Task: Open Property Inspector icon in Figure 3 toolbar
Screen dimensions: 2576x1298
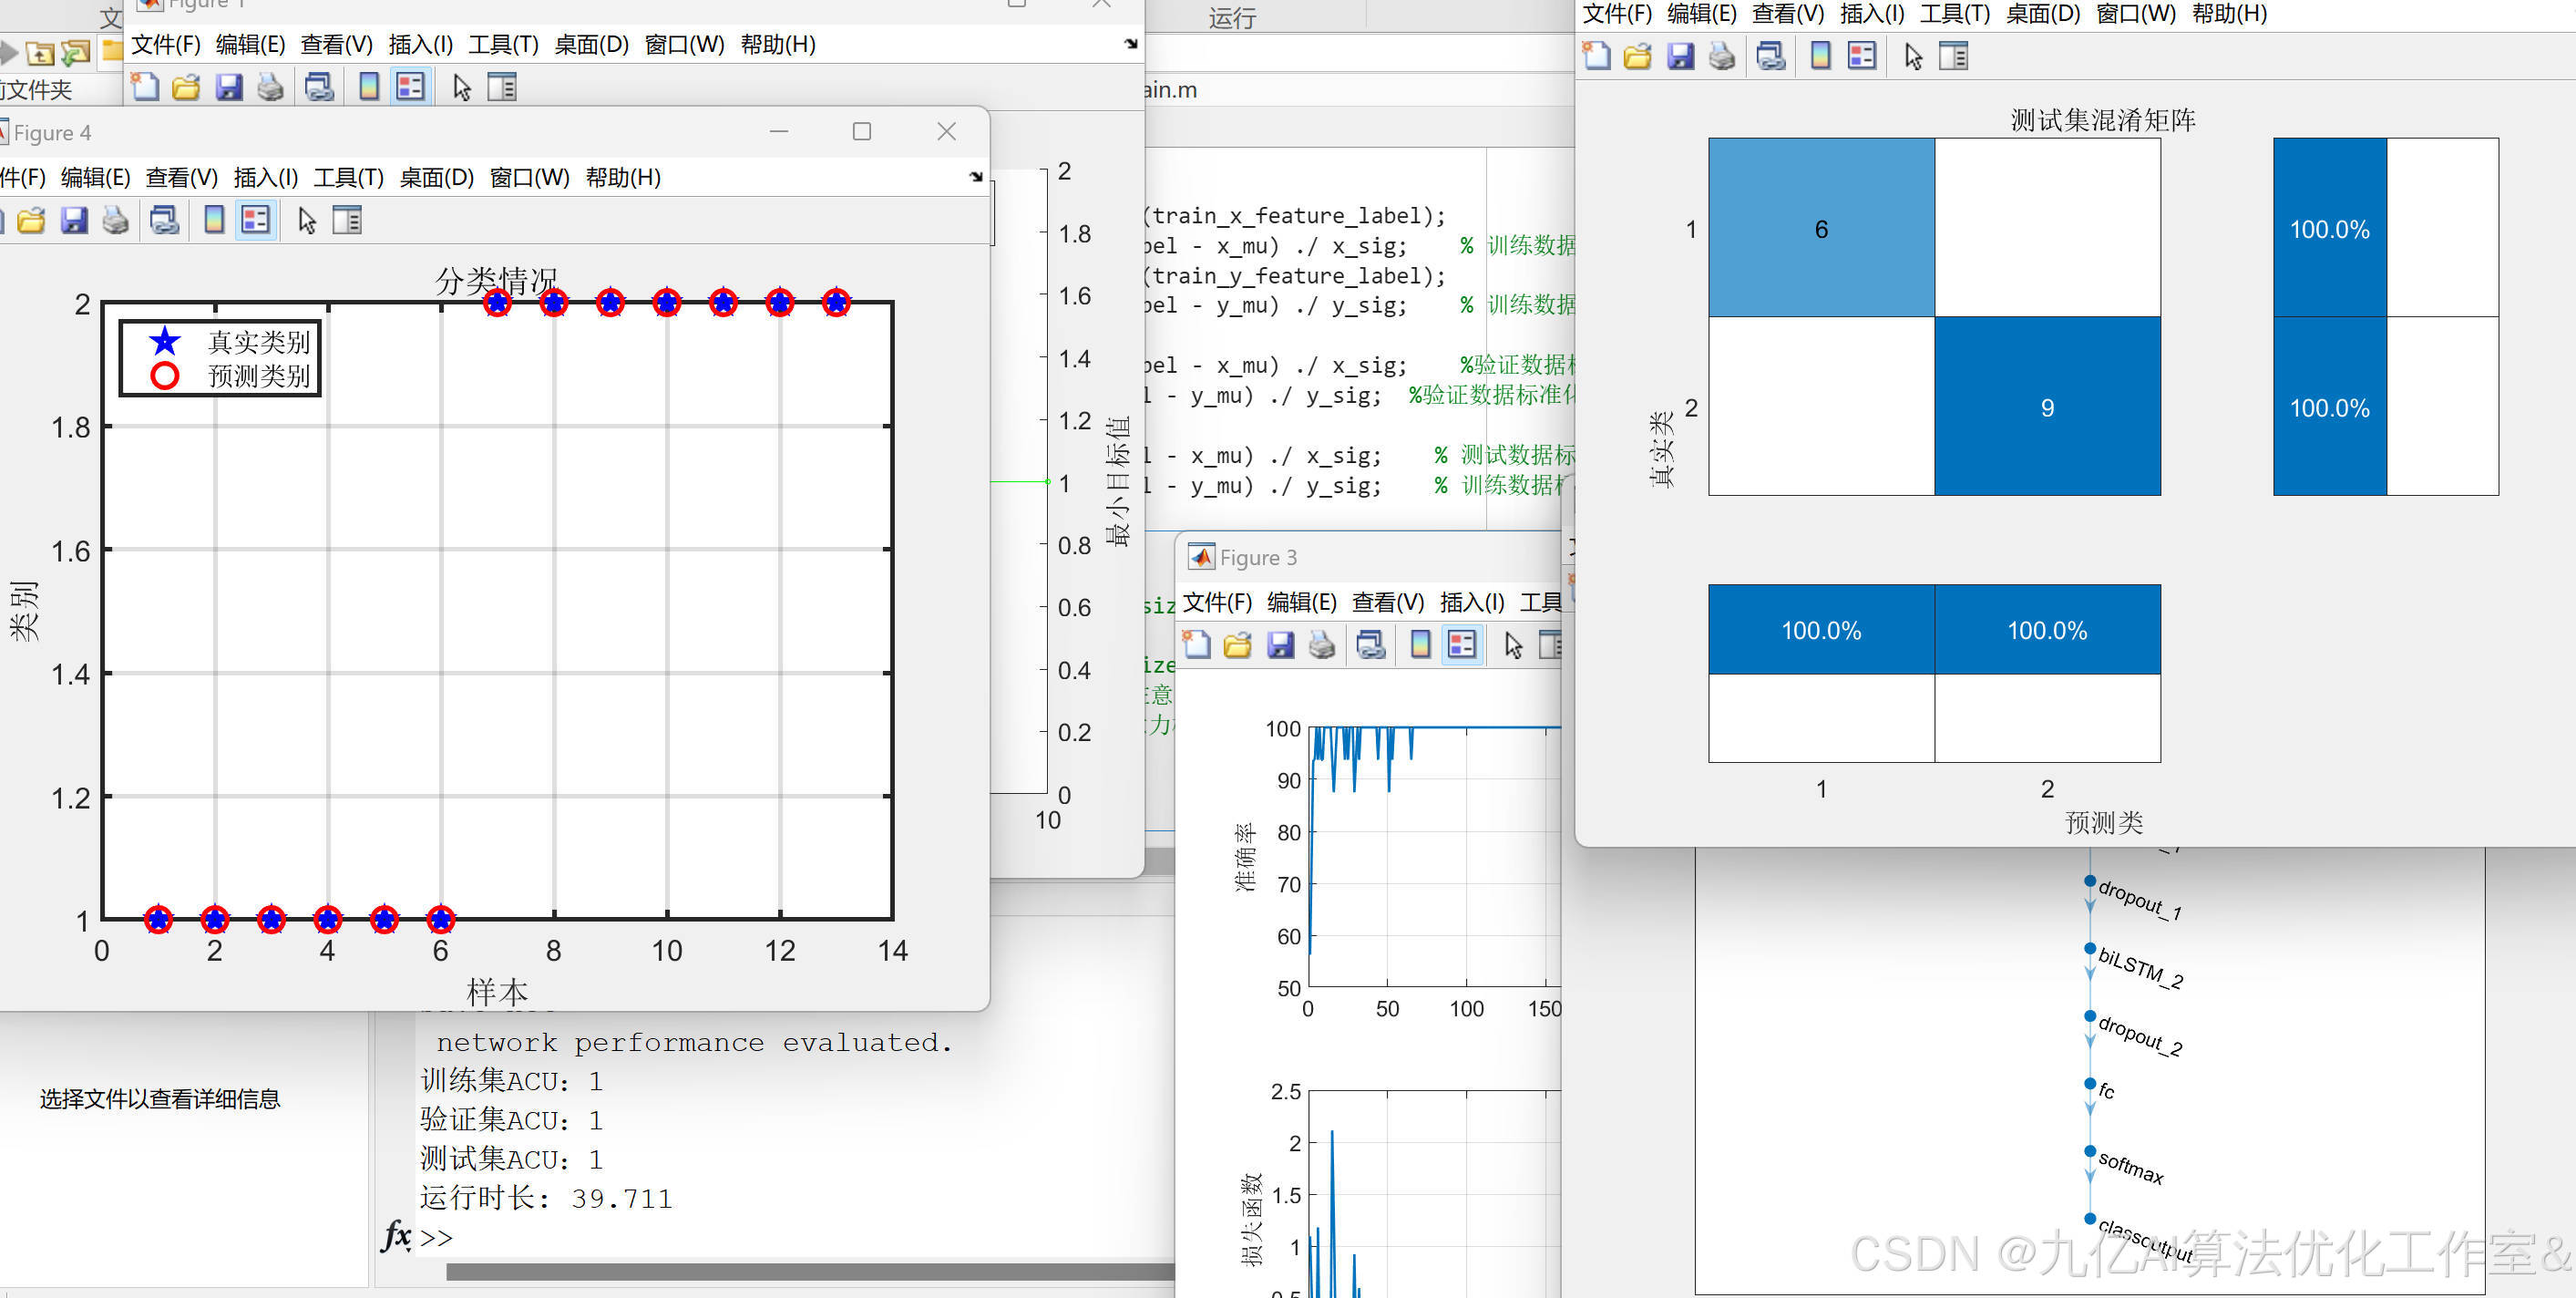Action: pos(1551,645)
